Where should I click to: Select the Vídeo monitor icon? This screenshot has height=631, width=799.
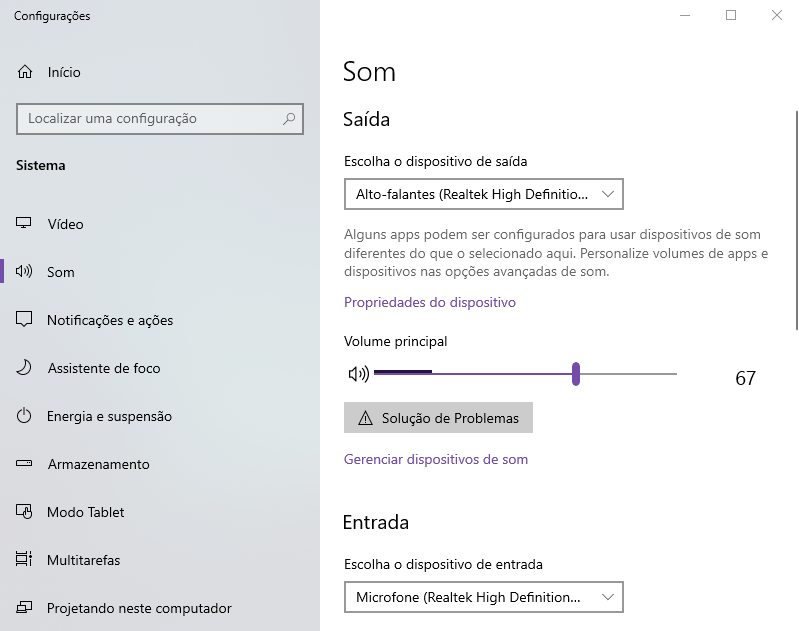coord(23,223)
